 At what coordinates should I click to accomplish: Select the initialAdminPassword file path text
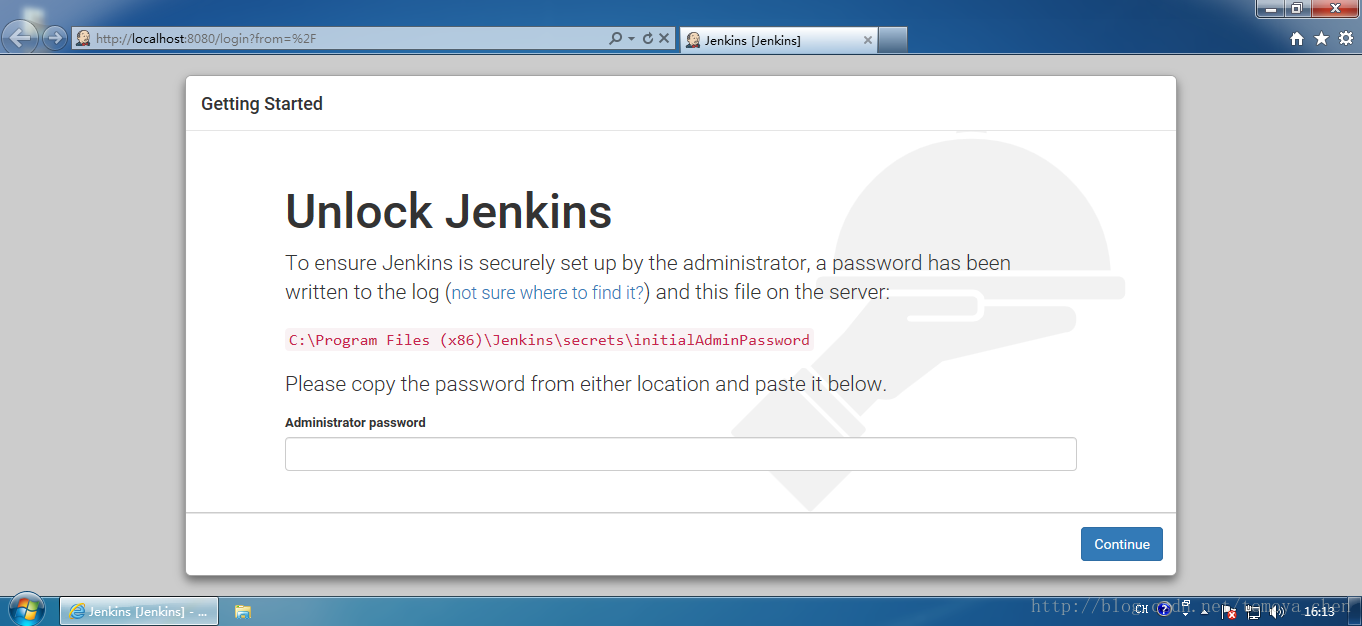[x=549, y=340]
